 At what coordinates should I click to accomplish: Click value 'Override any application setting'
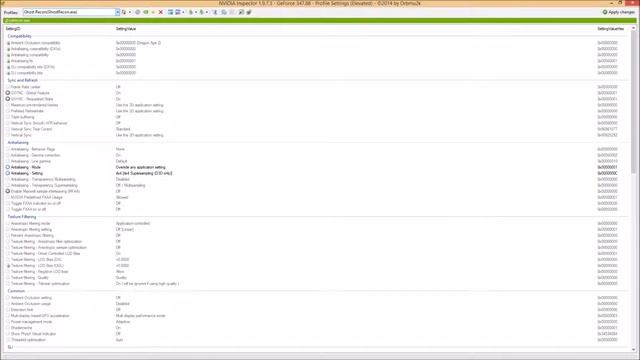140,167
